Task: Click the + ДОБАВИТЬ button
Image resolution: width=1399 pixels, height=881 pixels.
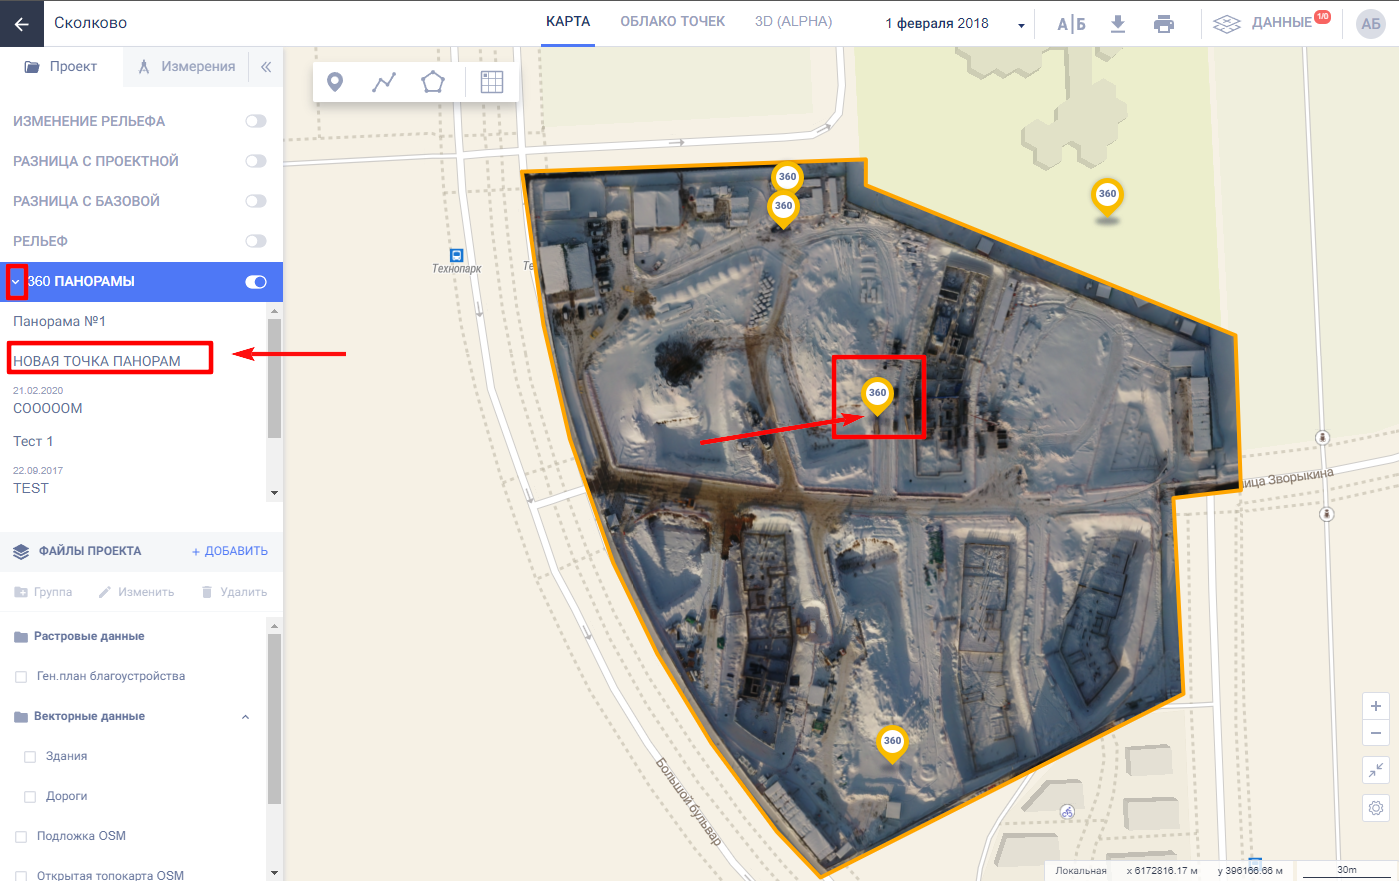Action: 230,551
